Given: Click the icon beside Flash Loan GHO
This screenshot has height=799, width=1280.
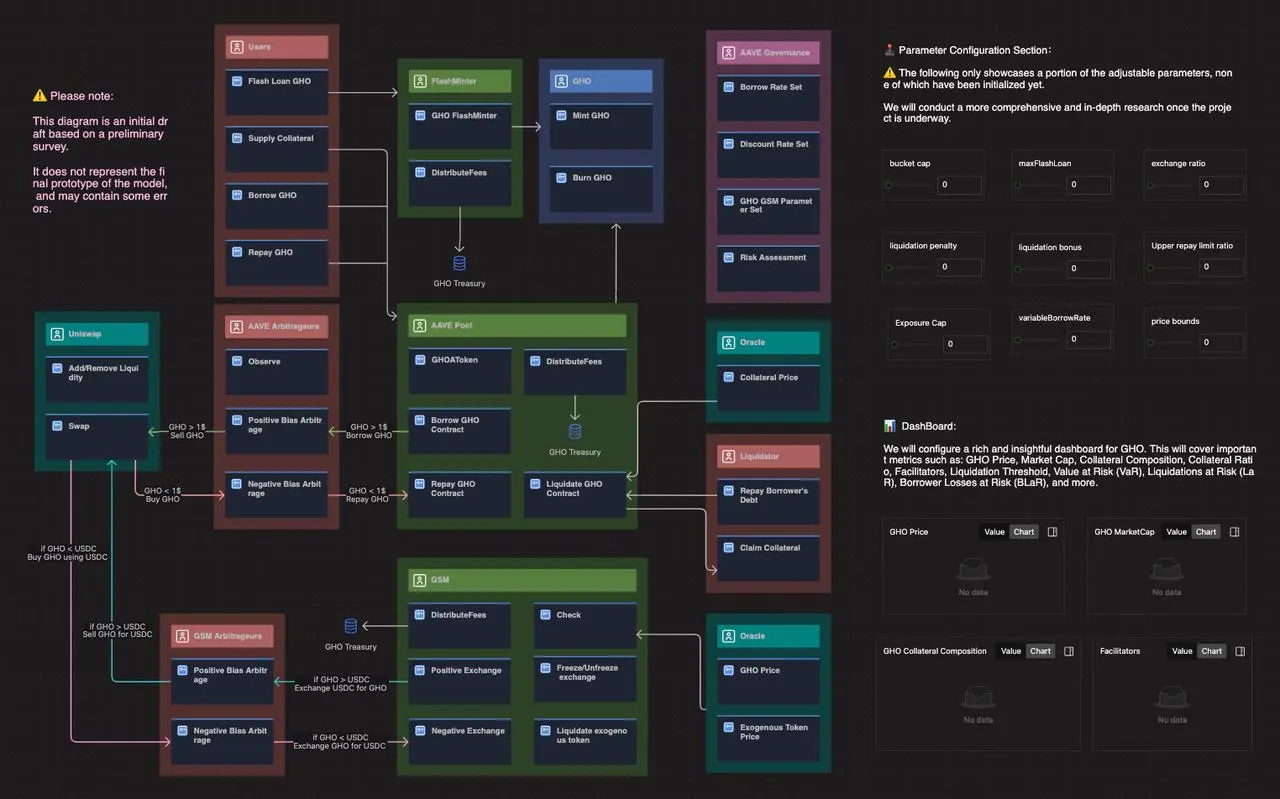Looking at the screenshot, I should (237, 81).
